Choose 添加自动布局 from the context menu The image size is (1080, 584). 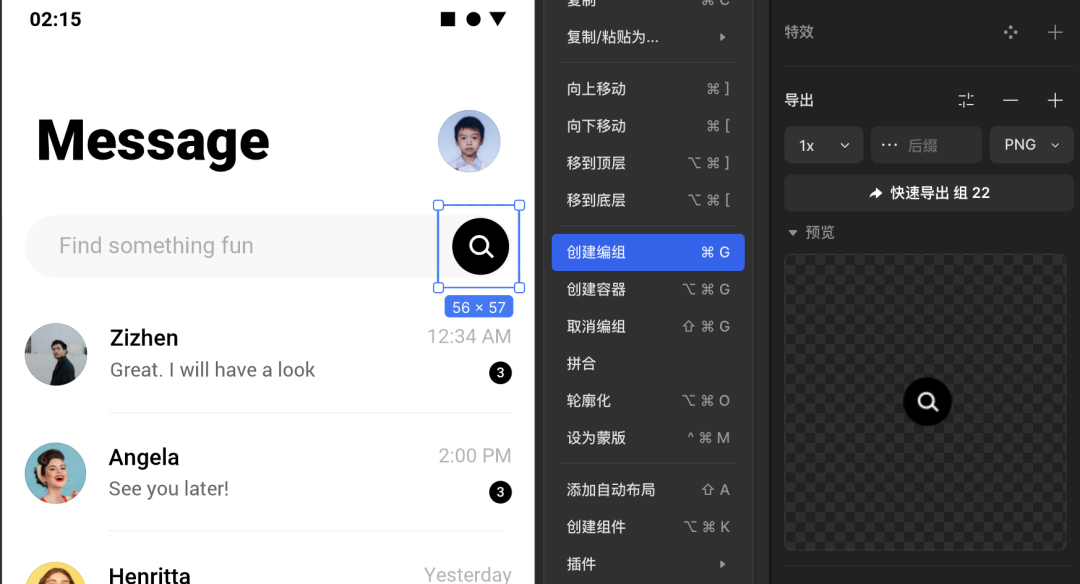(x=647, y=490)
